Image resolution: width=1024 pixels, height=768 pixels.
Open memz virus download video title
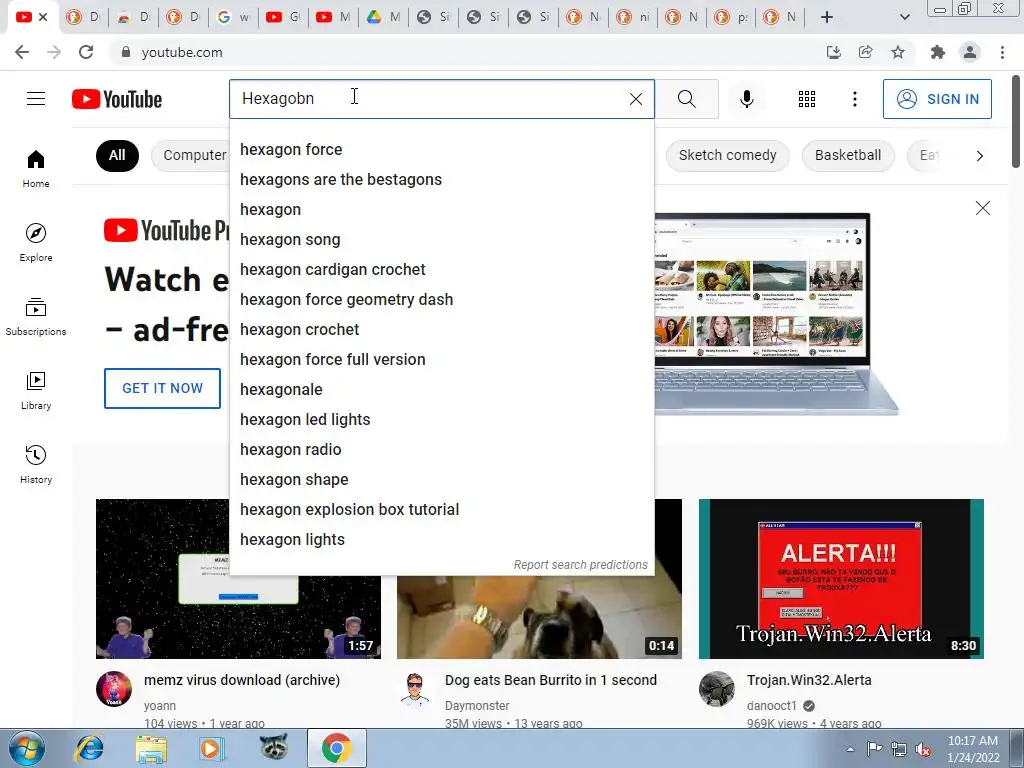pos(242,680)
